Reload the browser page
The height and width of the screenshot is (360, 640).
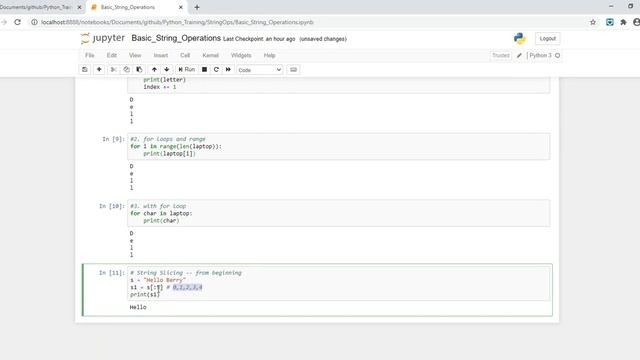click(18, 22)
